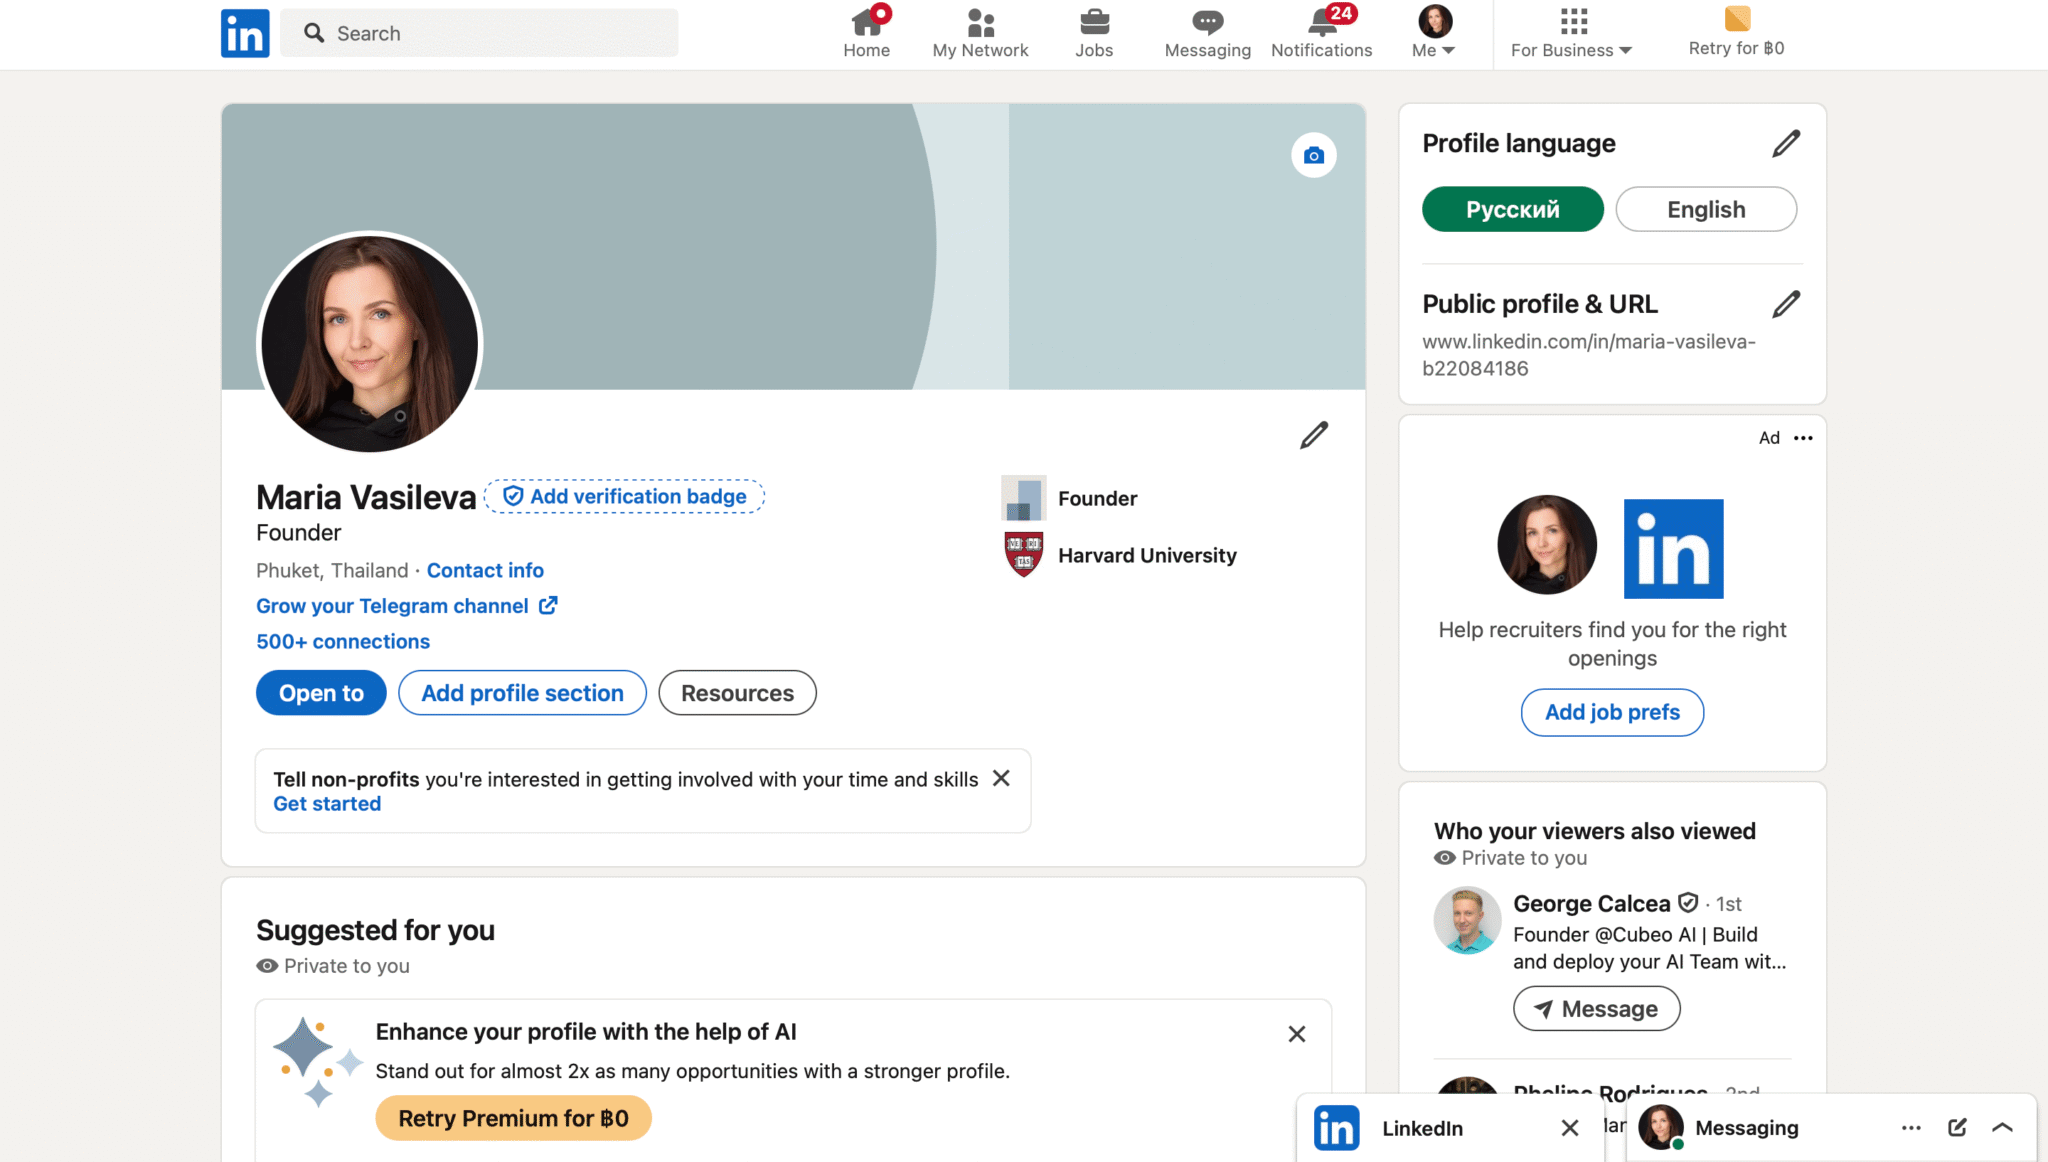Click the Open to button
Viewport: 2048px width, 1162px height.
pyautogui.click(x=321, y=693)
